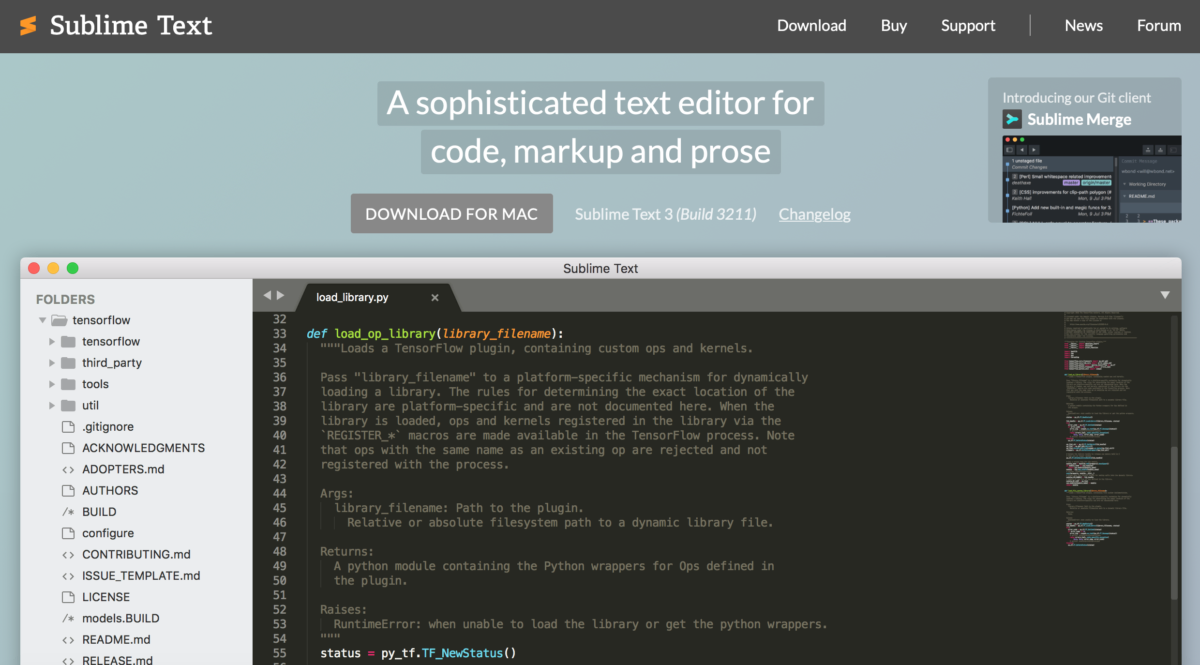Open the tab list dropdown triangle

(1165, 295)
